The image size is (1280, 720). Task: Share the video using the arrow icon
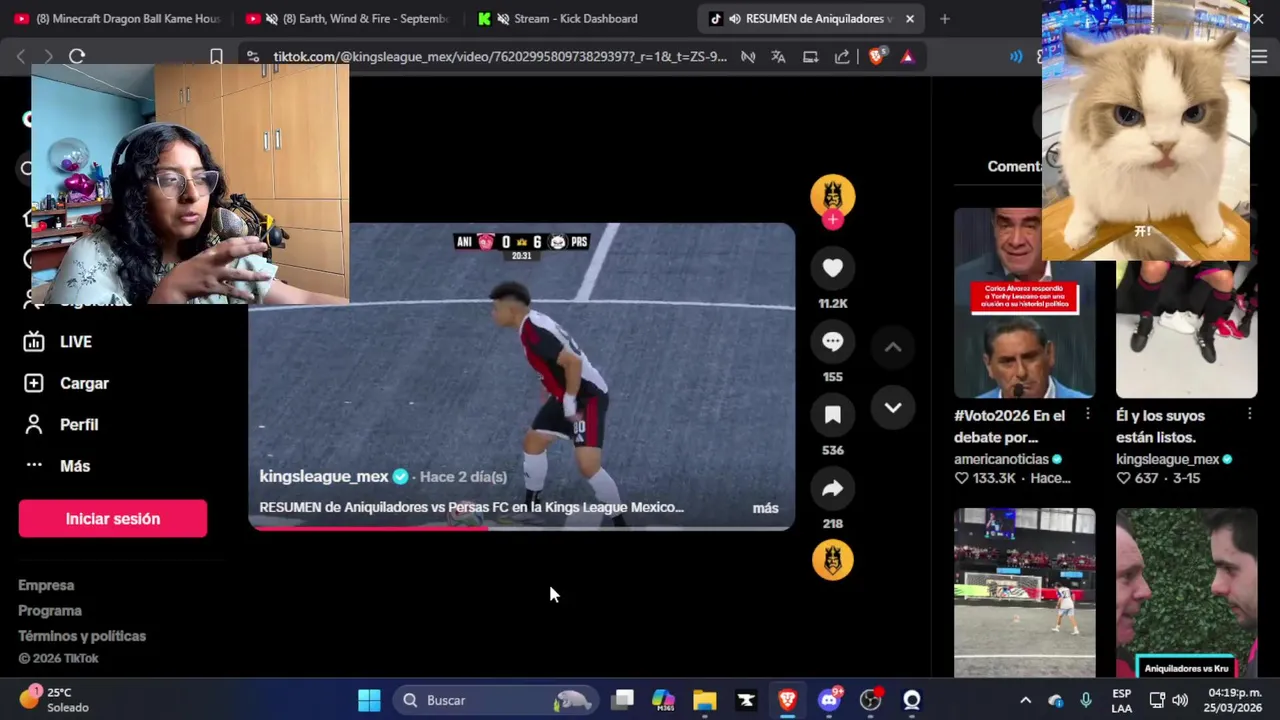point(832,488)
